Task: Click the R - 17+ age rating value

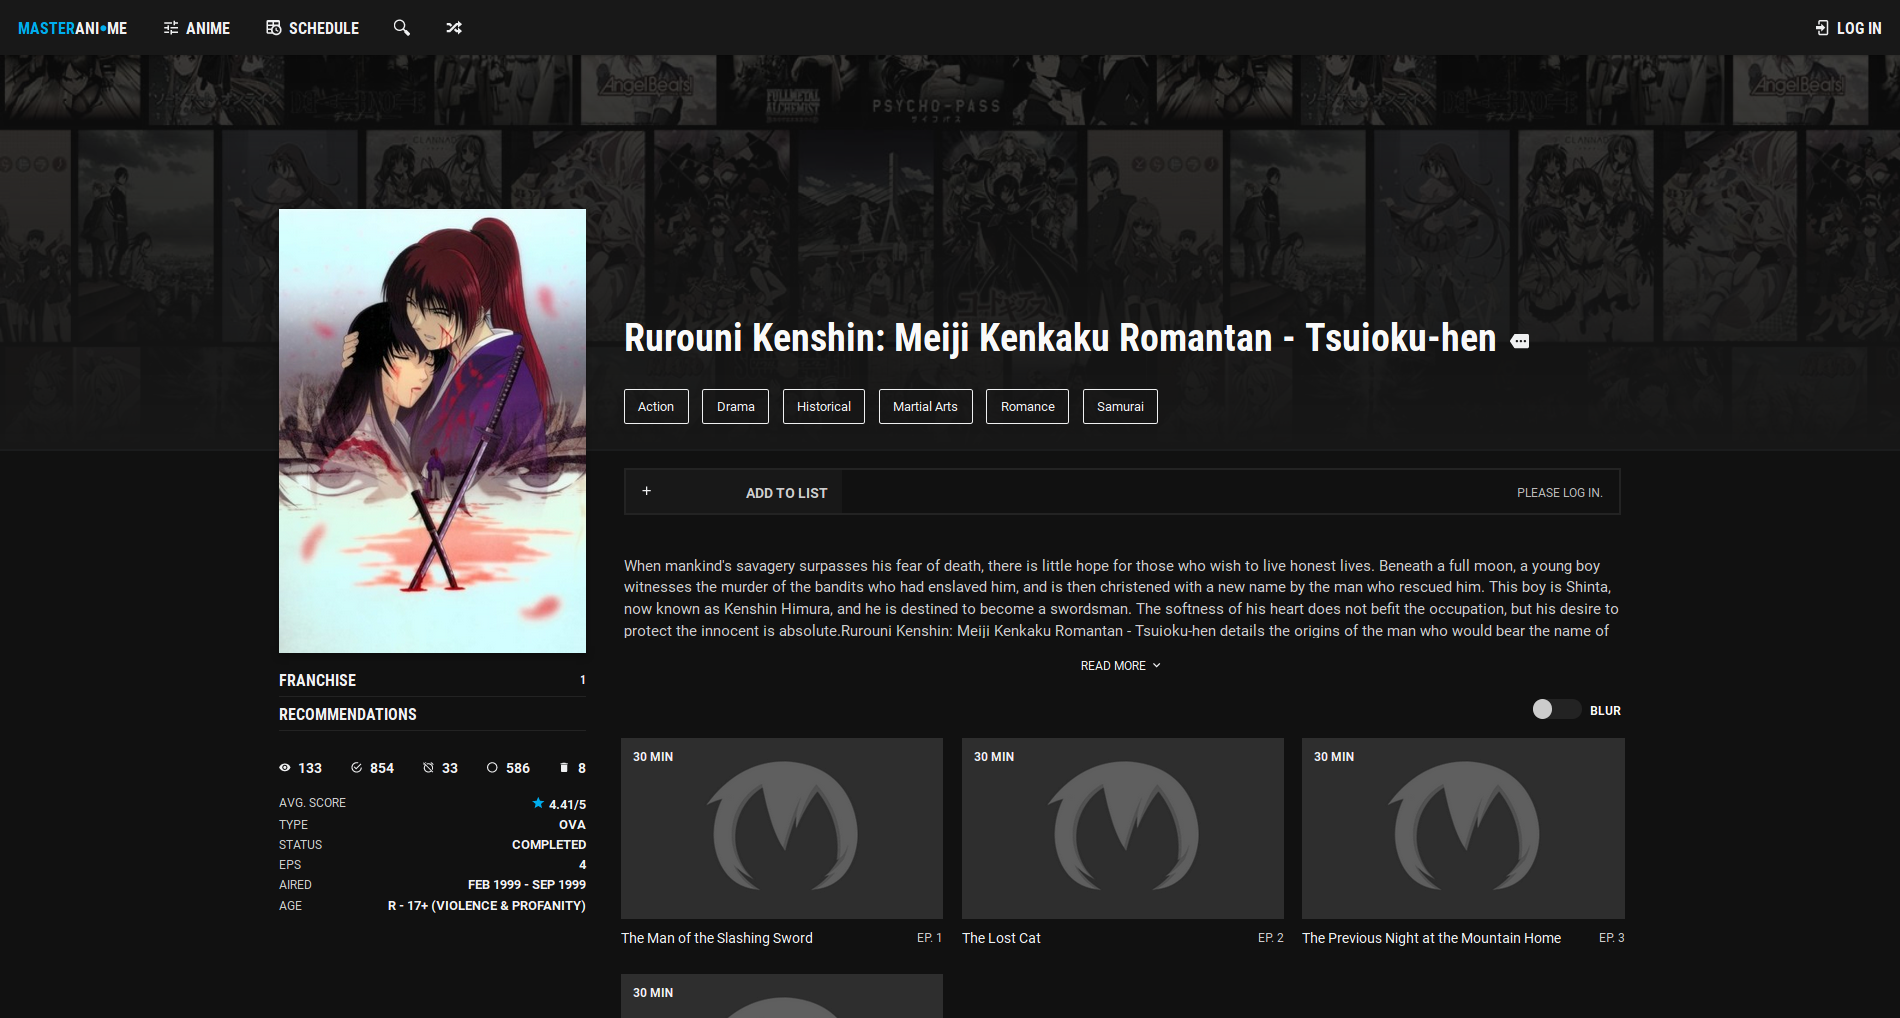Action: [x=487, y=906]
